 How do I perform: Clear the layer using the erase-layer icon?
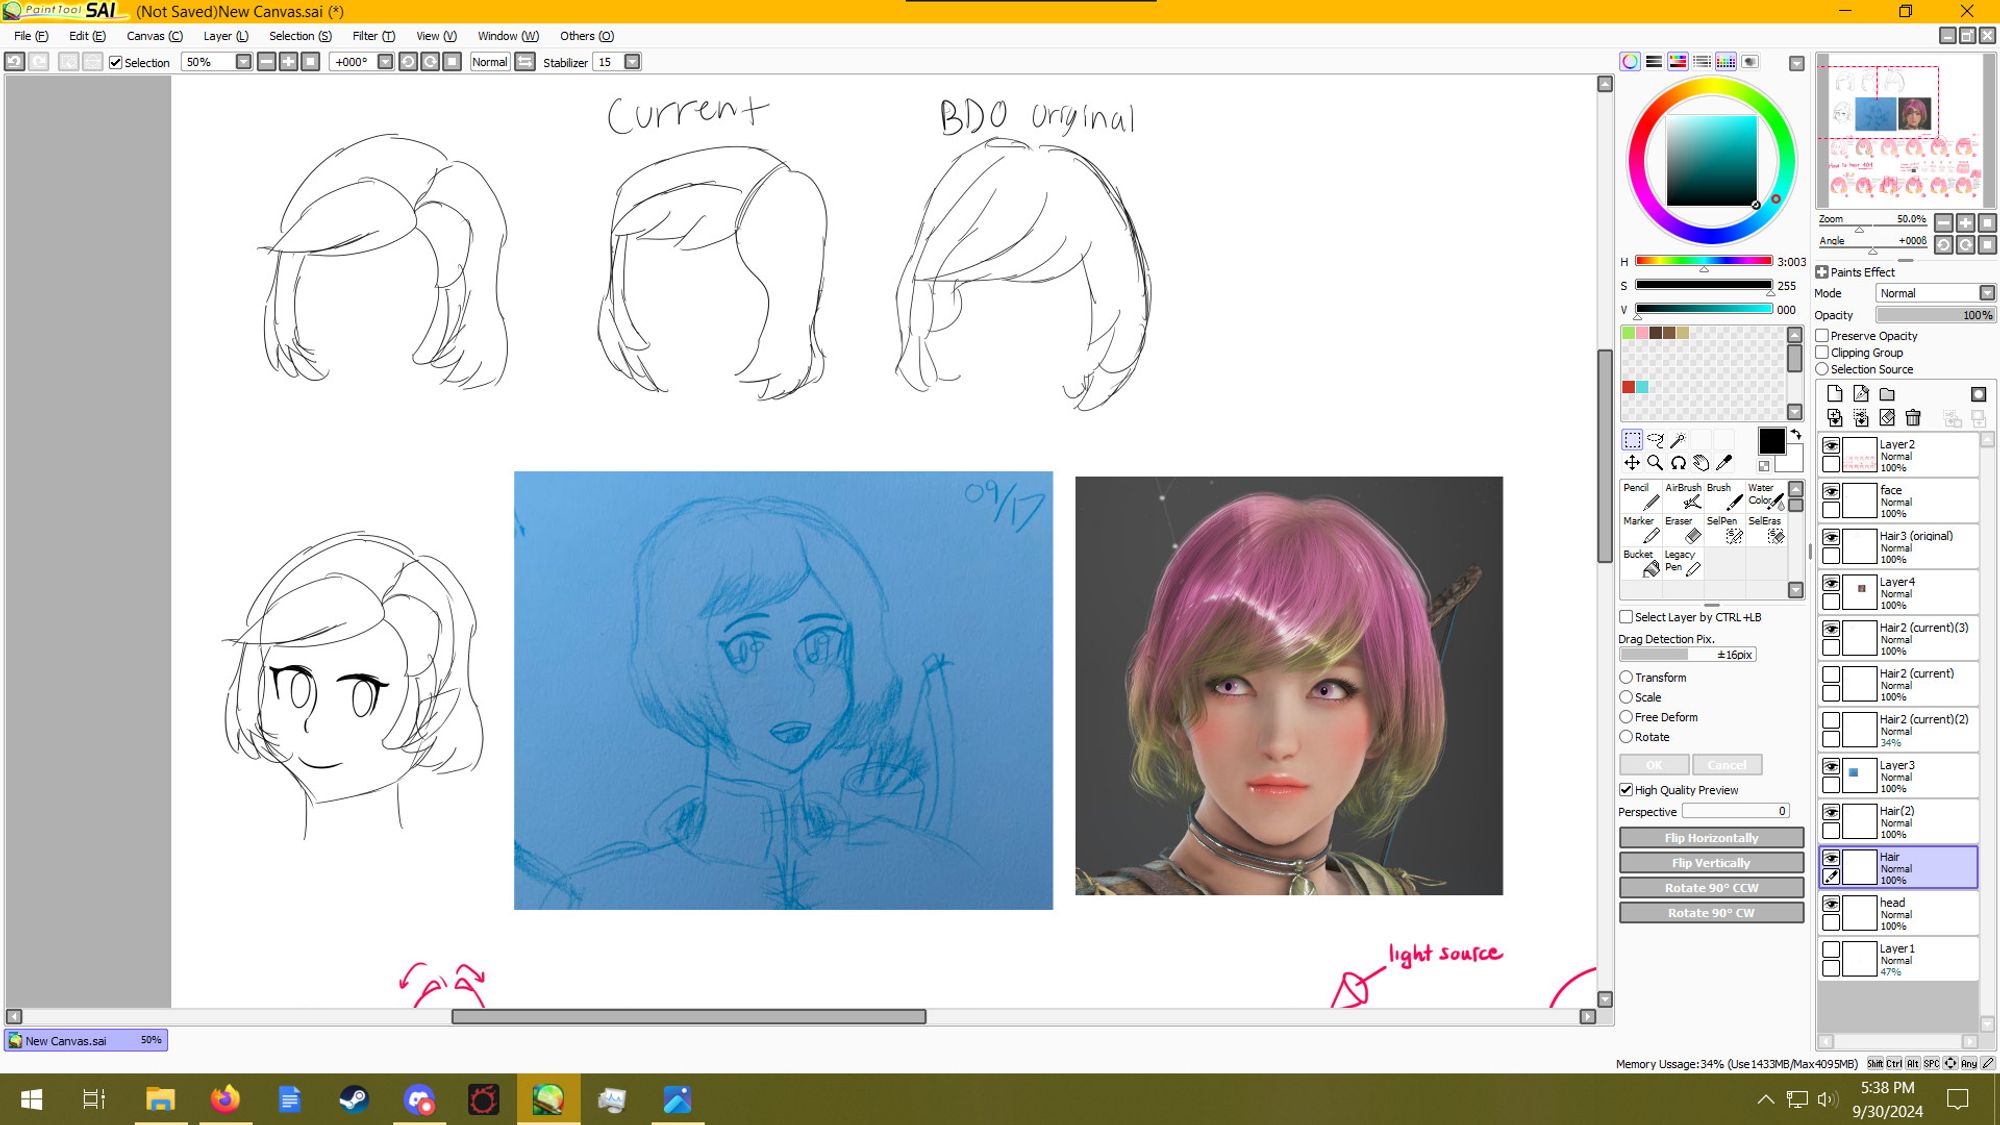click(x=1887, y=418)
